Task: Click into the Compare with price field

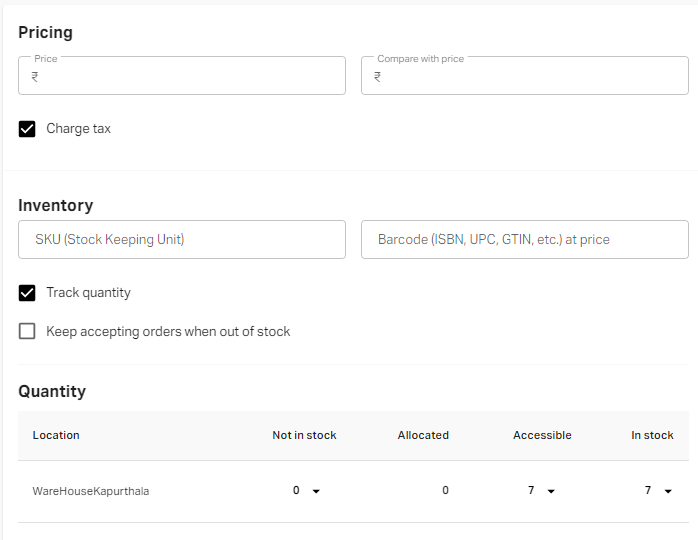Action: point(530,77)
